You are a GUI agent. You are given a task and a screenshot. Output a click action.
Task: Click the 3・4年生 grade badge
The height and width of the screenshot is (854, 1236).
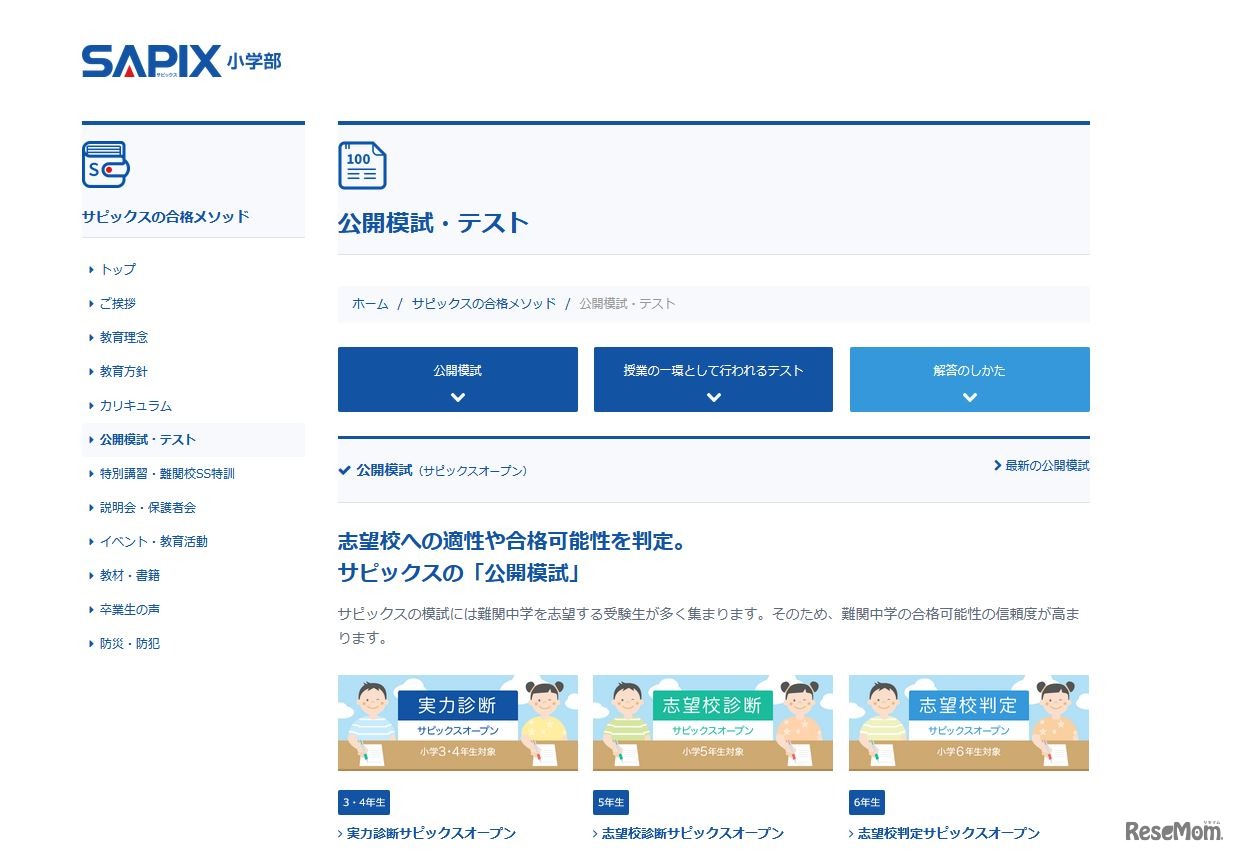pos(364,802)
